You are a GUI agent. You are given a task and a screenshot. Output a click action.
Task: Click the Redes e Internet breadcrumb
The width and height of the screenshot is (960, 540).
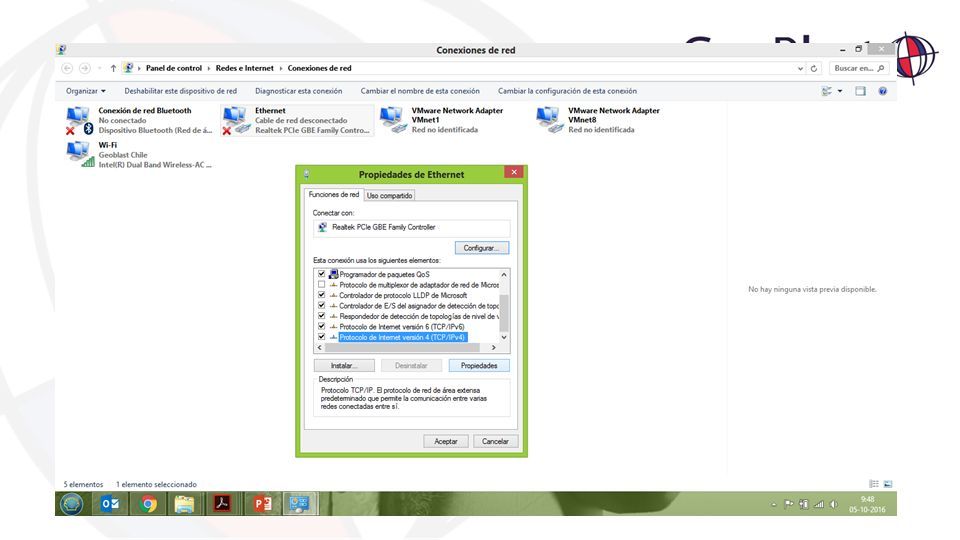coord(244,68)
